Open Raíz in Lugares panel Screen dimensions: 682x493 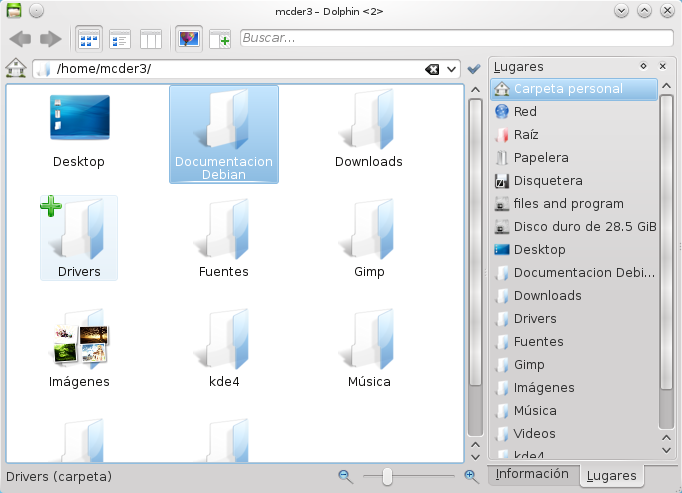(x=574, y=135)
